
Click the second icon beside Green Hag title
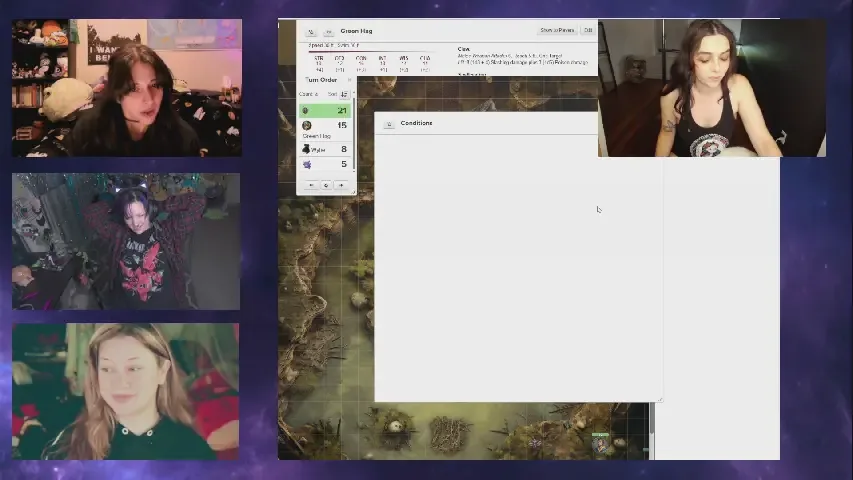pos(328,31)
